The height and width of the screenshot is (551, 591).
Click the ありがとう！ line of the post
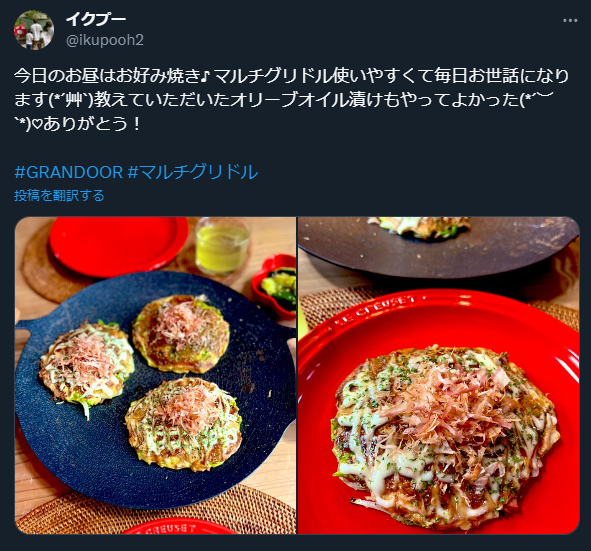point(78,124)
